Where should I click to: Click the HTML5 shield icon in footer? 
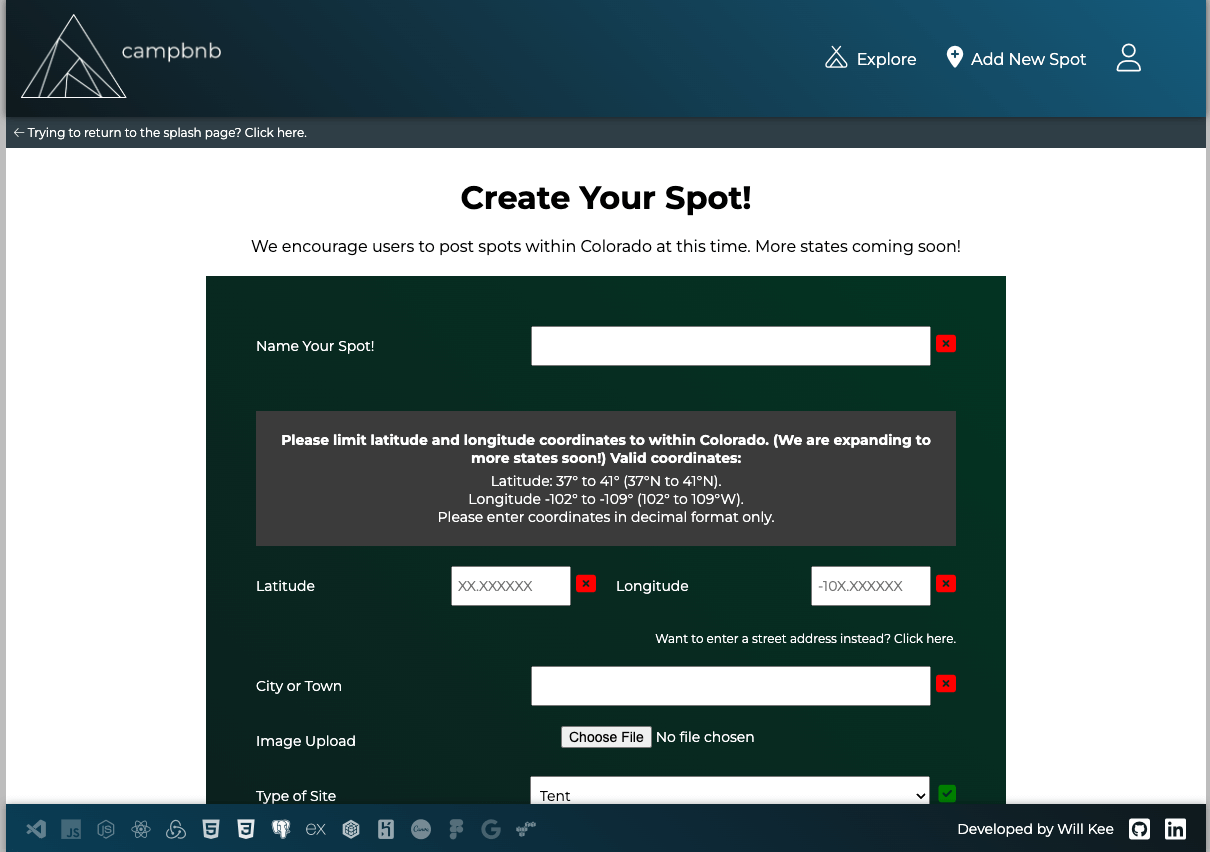pyautogui.click(x=211, y=829)
